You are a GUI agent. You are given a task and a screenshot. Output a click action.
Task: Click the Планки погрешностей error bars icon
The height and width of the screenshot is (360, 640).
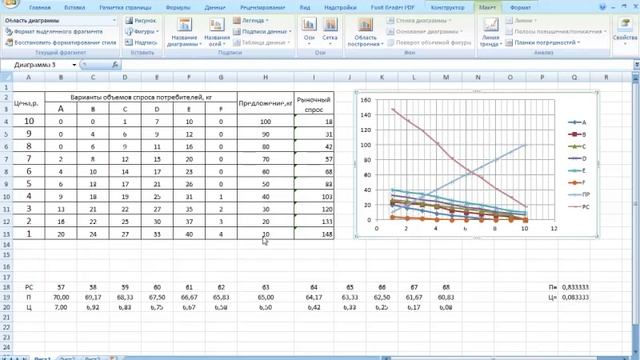tap(509, 42)
